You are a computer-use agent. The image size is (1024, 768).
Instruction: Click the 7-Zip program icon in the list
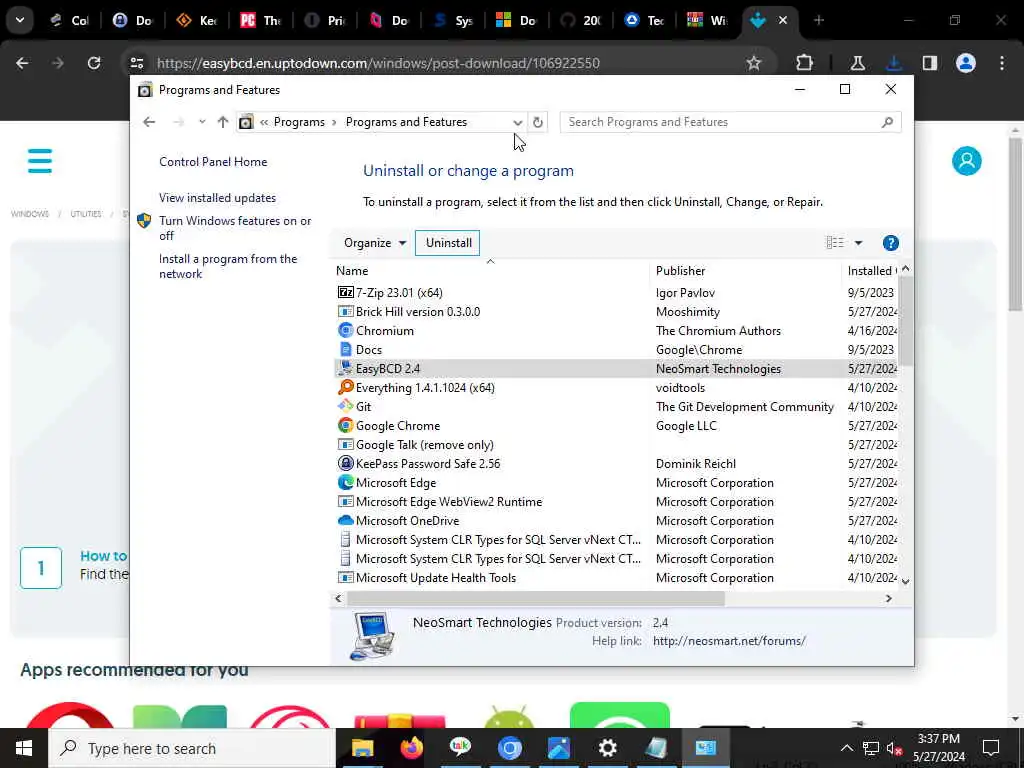345,293
